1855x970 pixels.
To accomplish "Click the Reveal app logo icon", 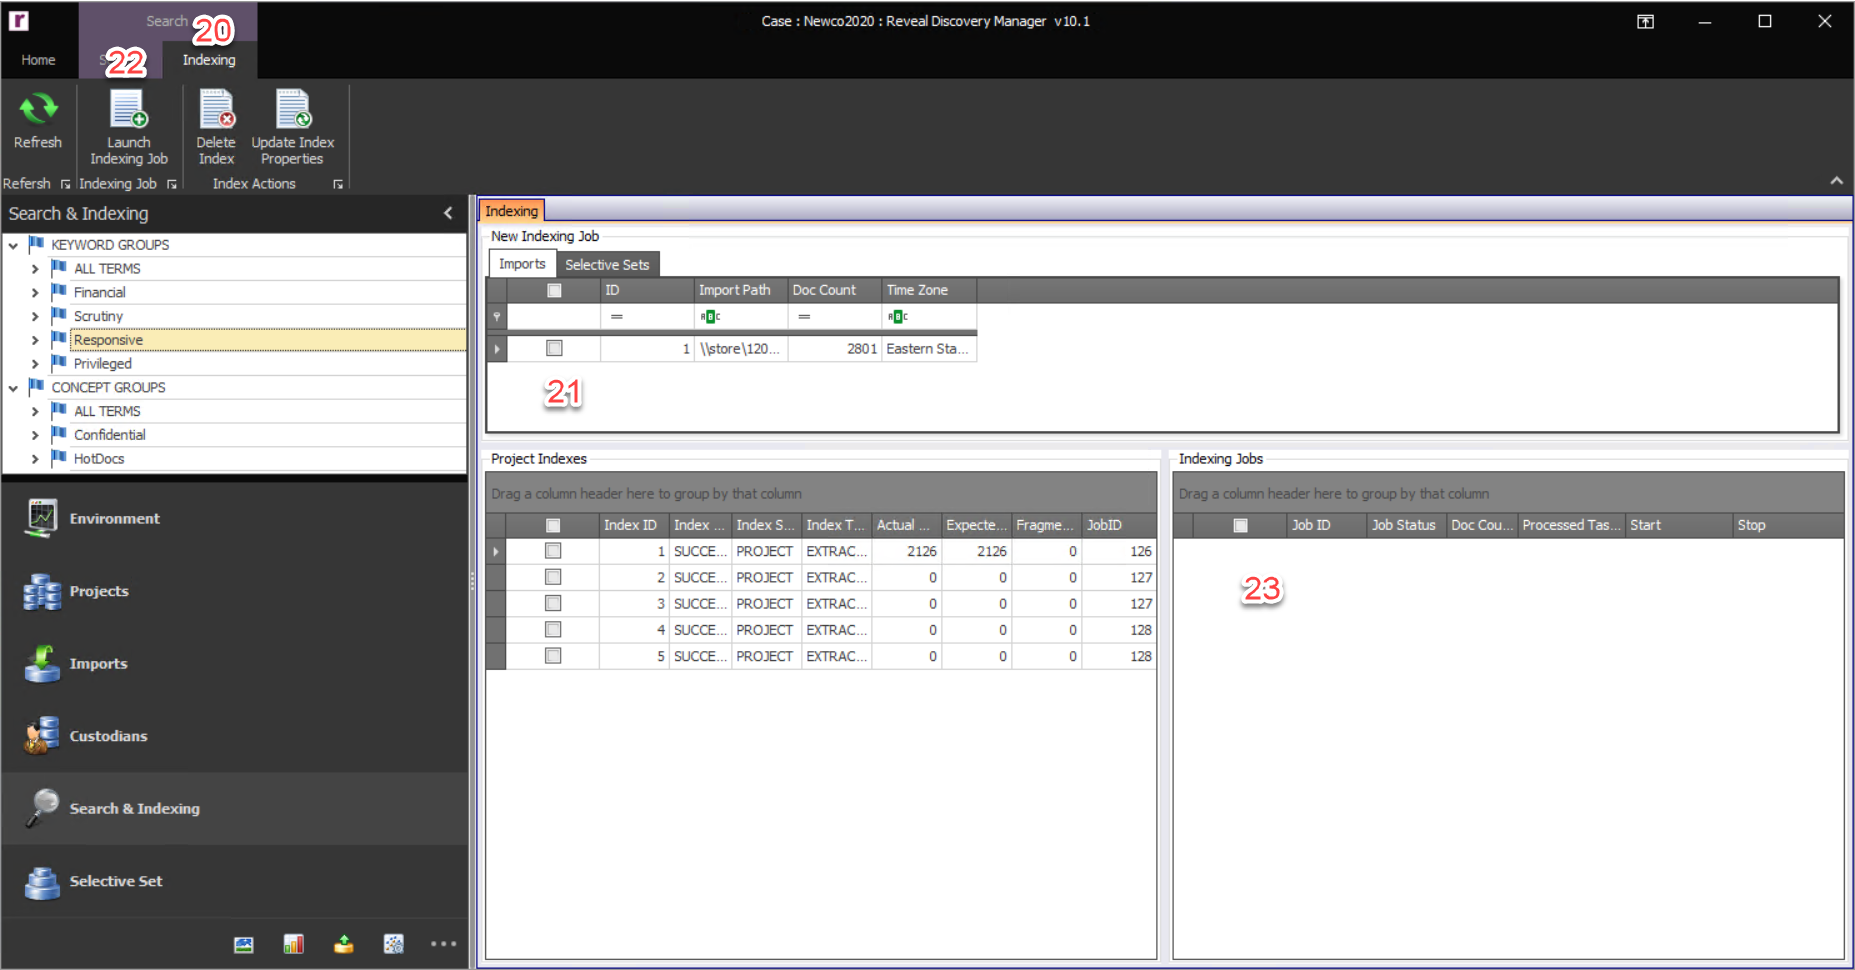I will pyautogui.click(x=19, y=20).
